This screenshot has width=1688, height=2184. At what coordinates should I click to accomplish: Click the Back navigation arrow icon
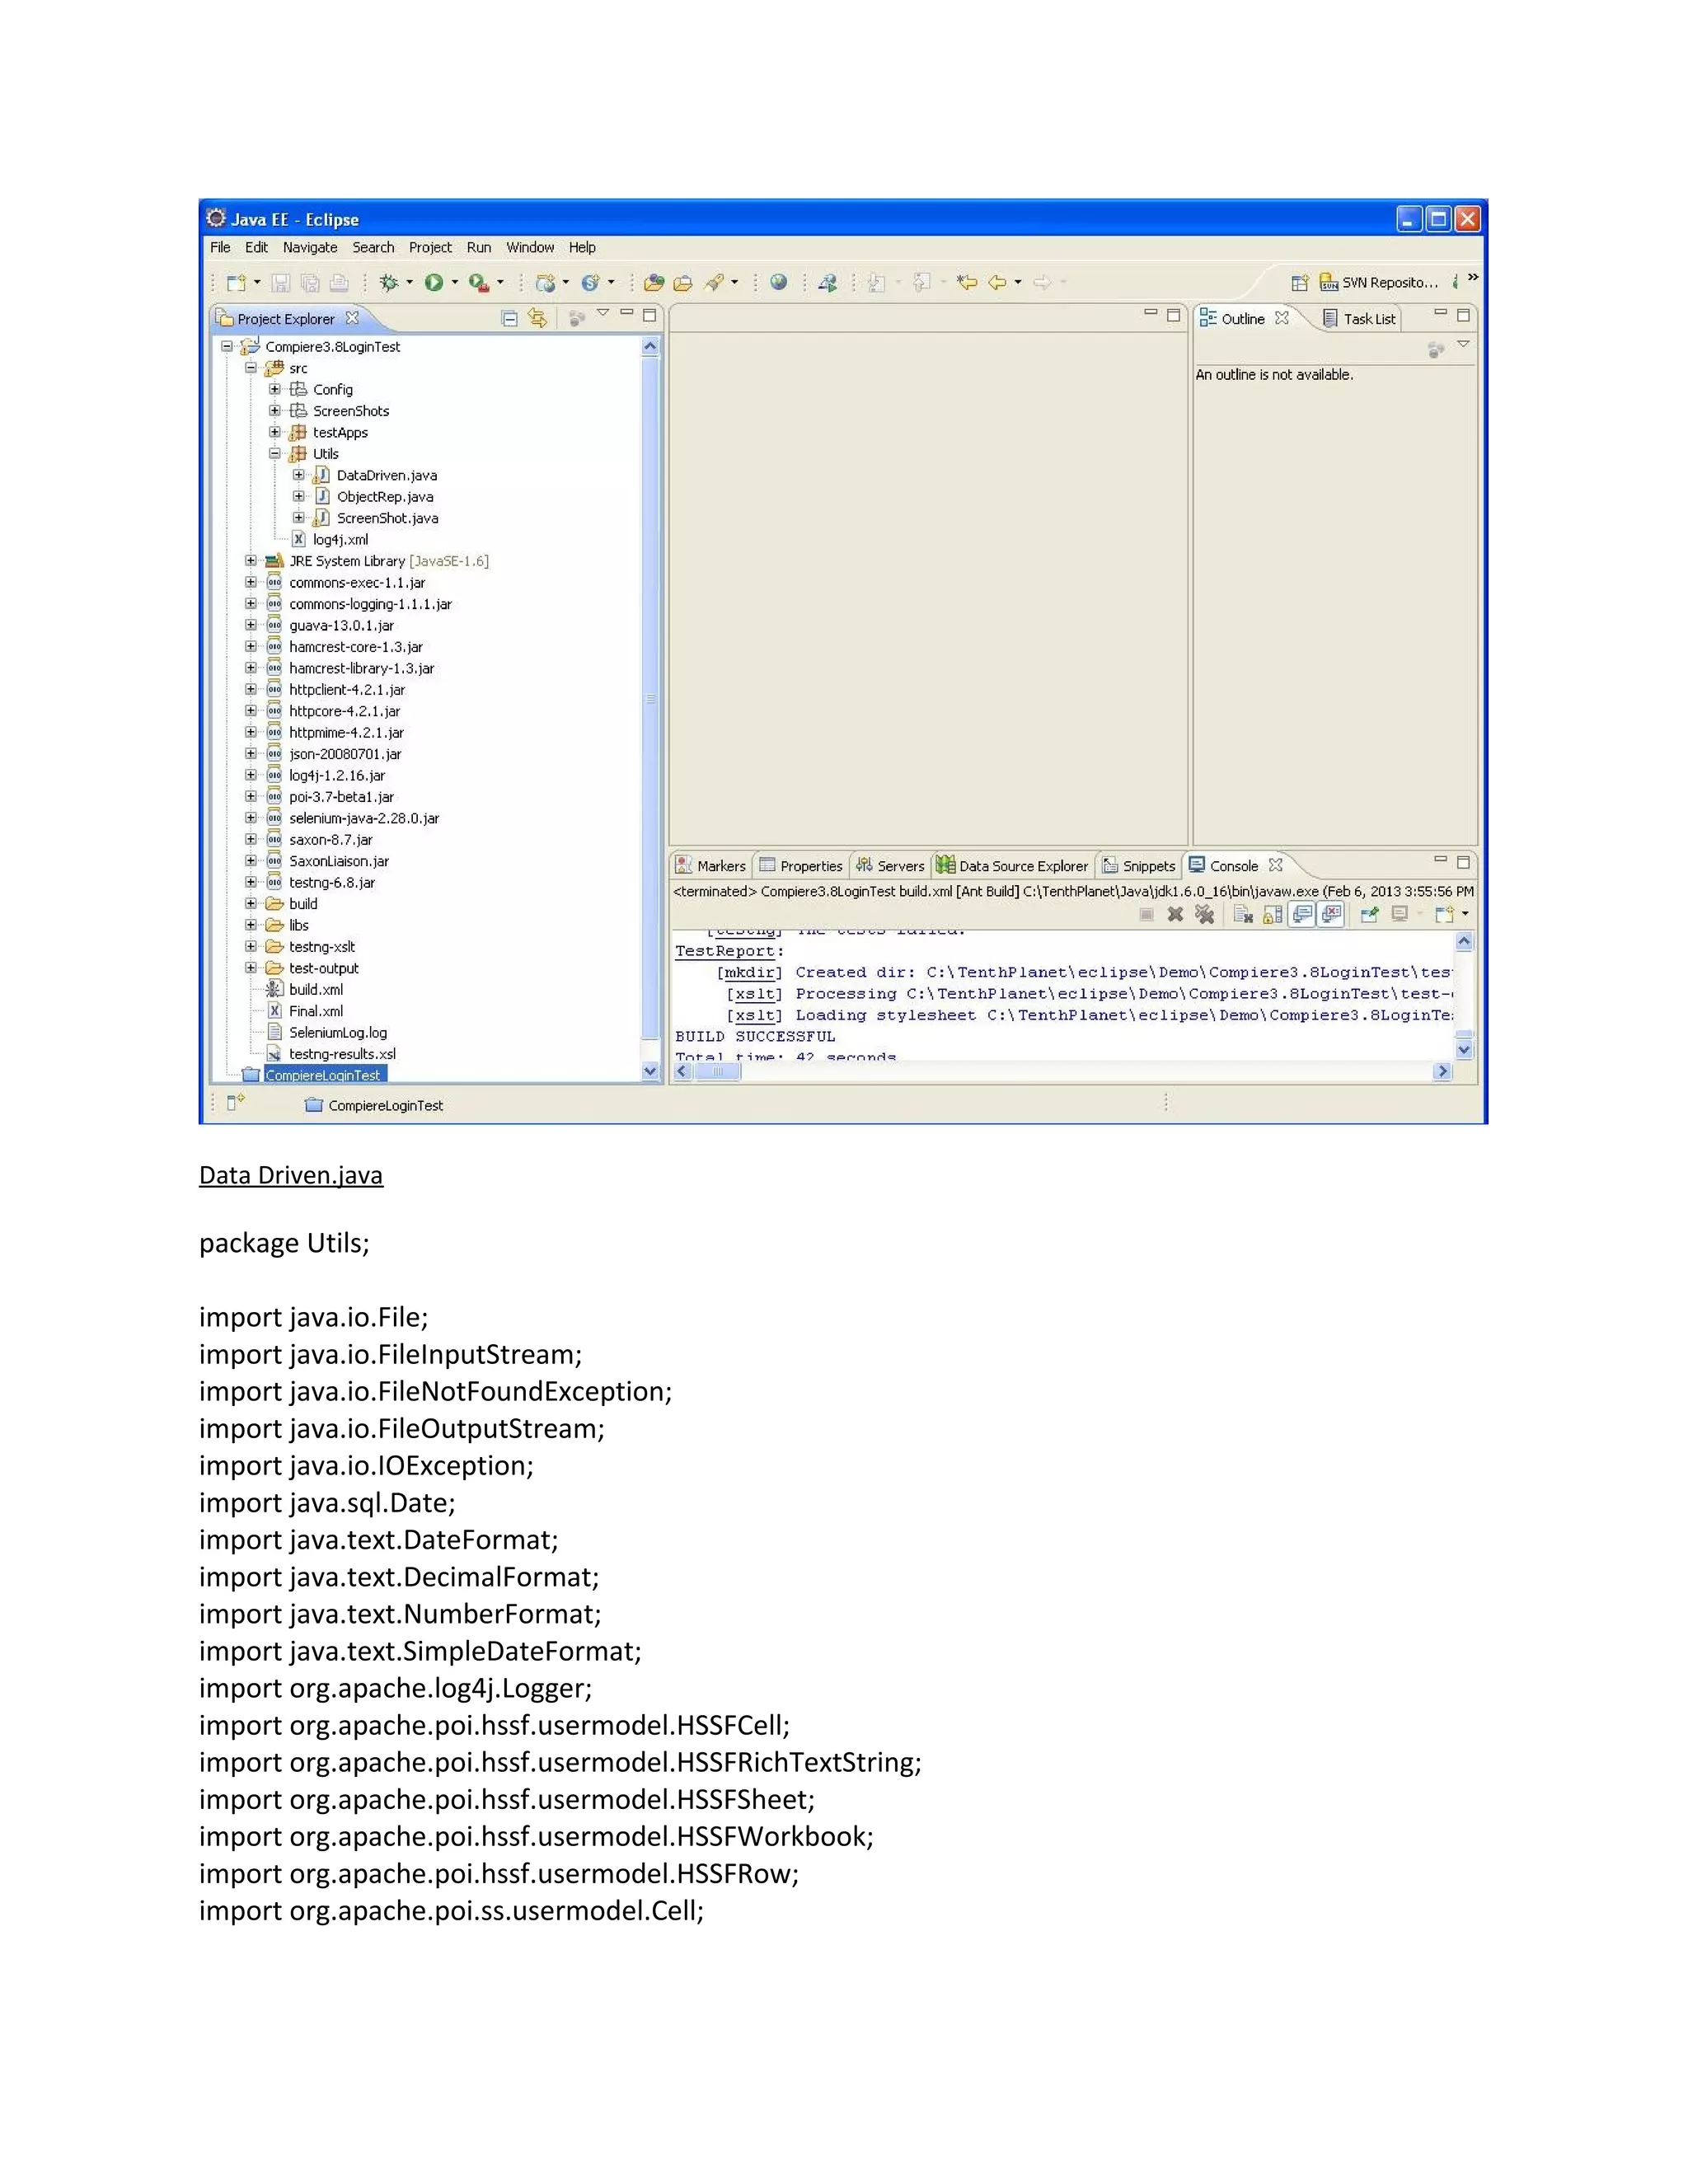tap(998, 283)
